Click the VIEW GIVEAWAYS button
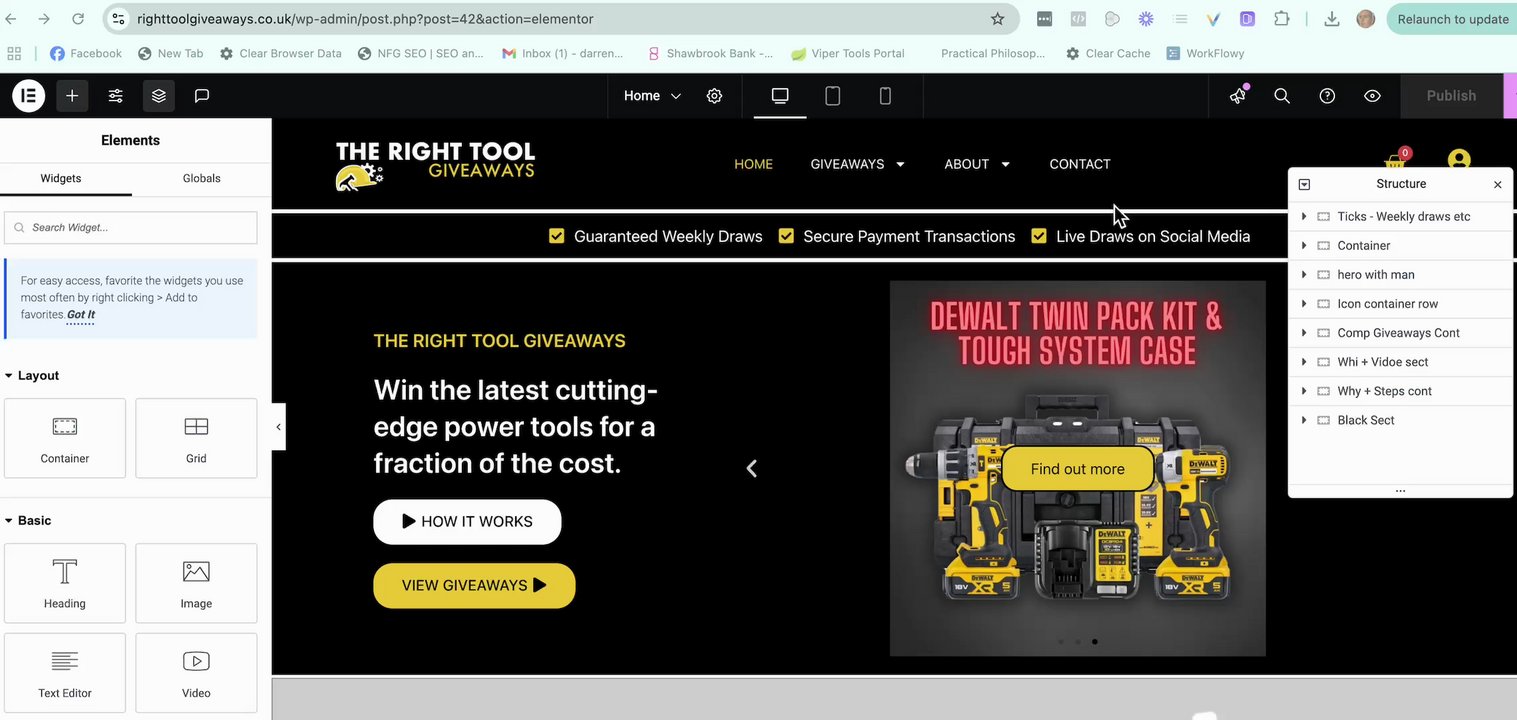Image resolution: width=1517 pixels, height=720 pixels. 474,585
